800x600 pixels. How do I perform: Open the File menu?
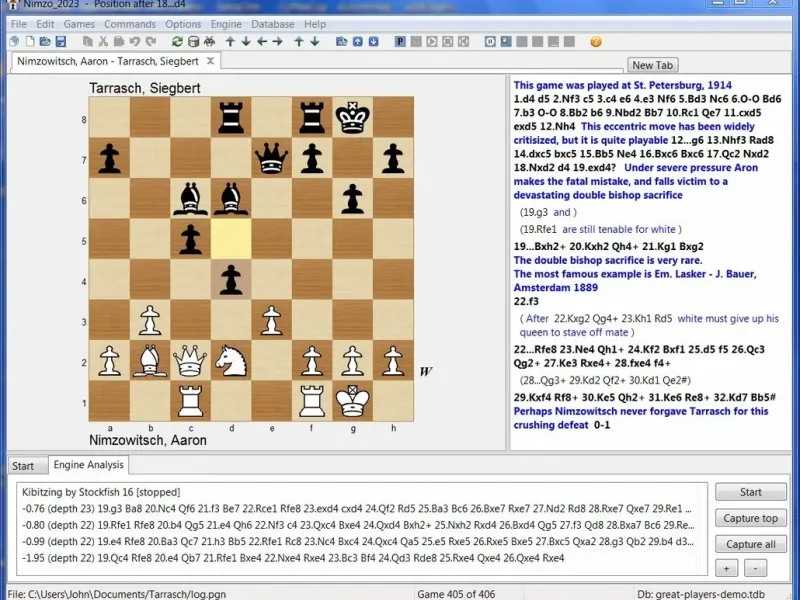point(18,24)
